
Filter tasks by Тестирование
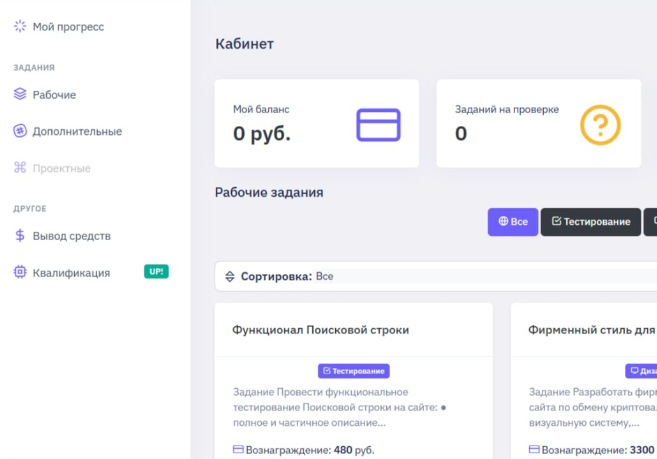click(x=591, y=222)
